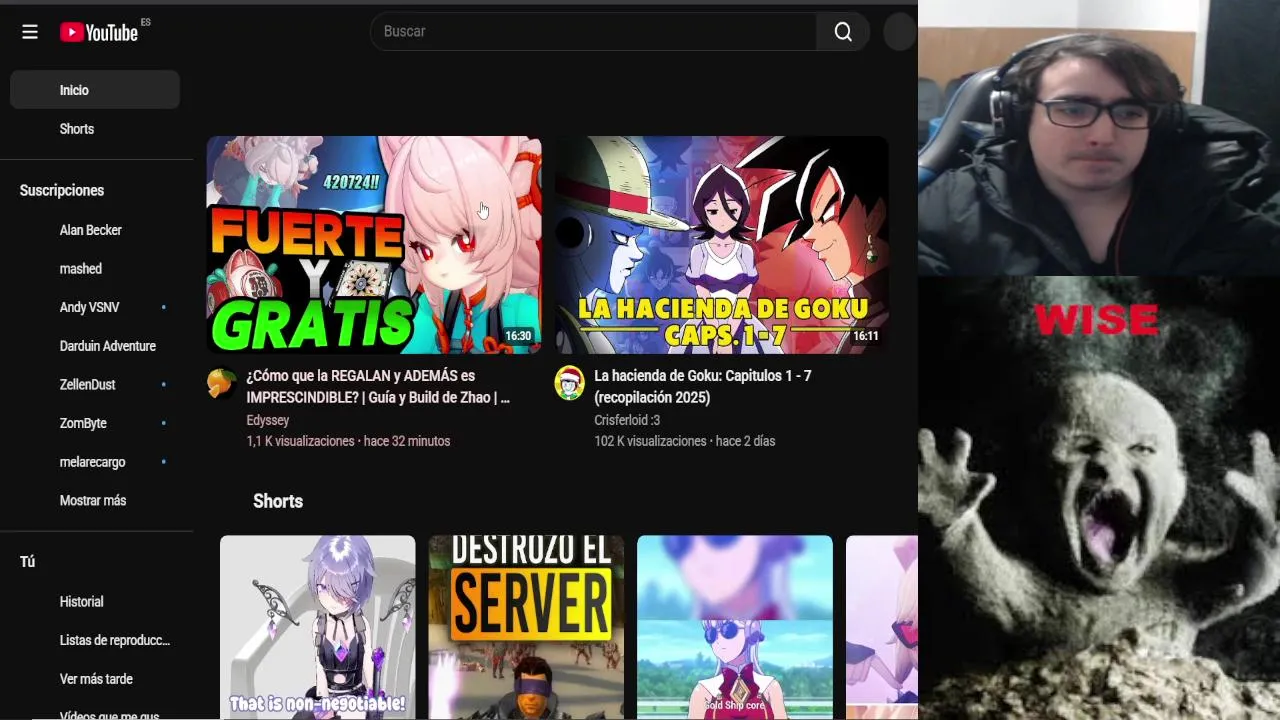Focus the Buscar search field
The width and height of the screenshot is (1280, 720).
pos(594,32)
